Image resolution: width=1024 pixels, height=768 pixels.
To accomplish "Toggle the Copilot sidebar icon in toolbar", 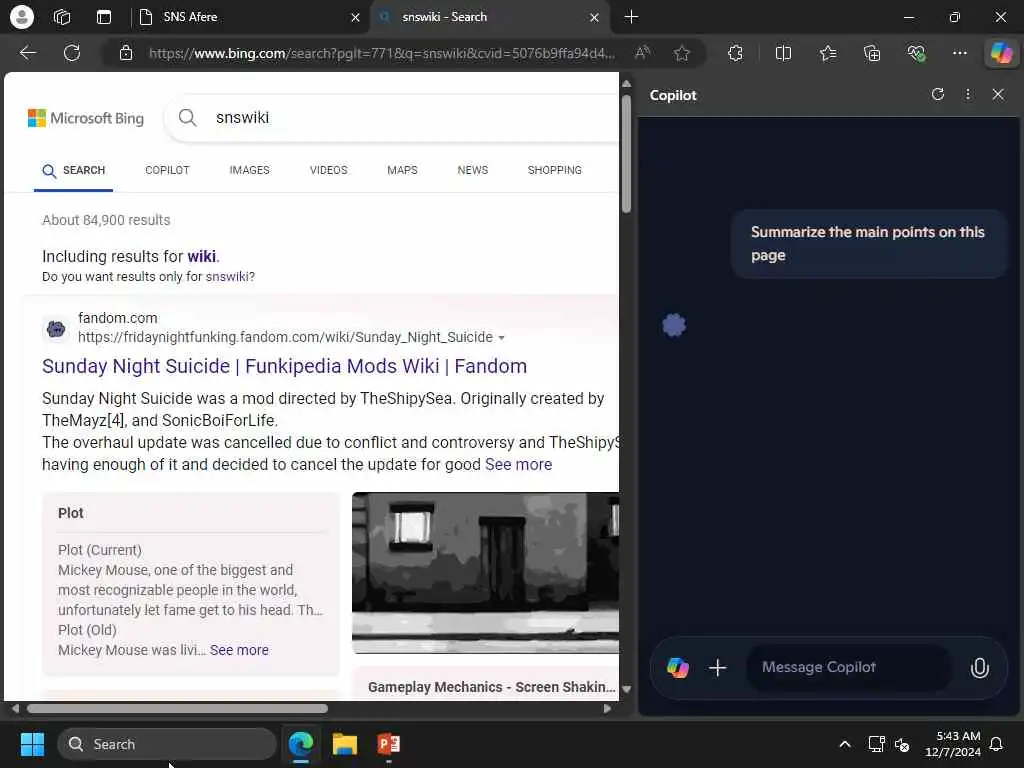I will [x=1001, y=53].
